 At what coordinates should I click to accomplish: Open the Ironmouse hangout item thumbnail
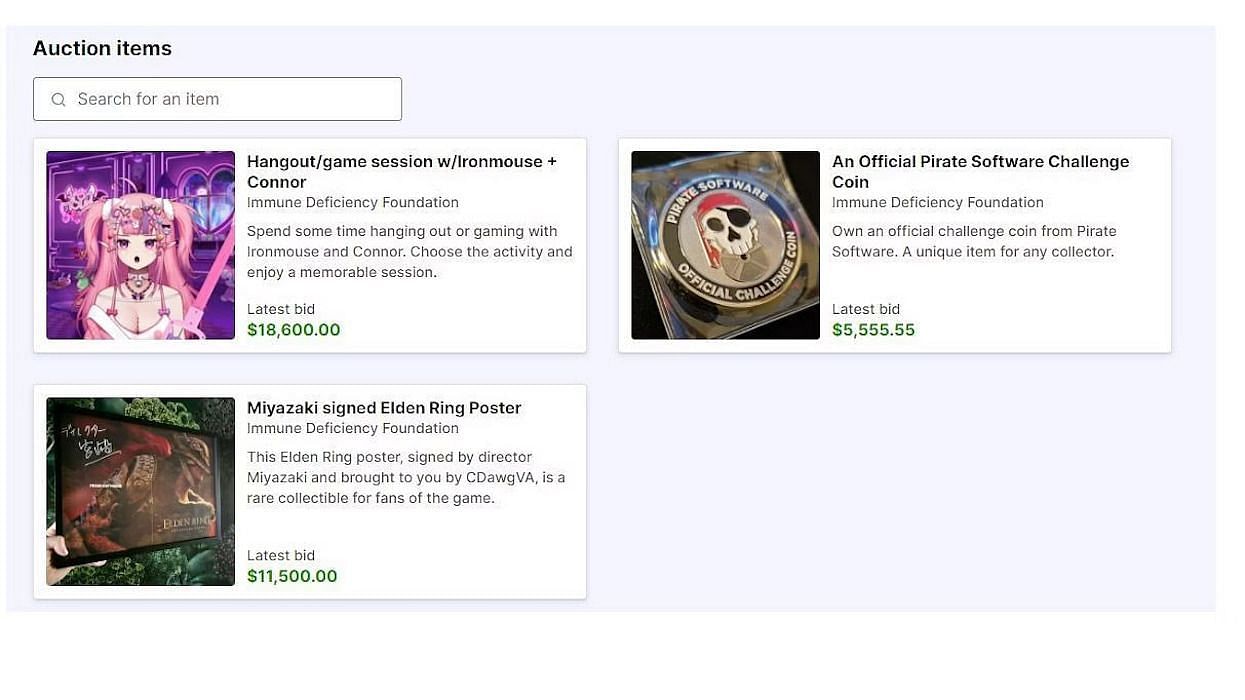click(x=141, y=245)
